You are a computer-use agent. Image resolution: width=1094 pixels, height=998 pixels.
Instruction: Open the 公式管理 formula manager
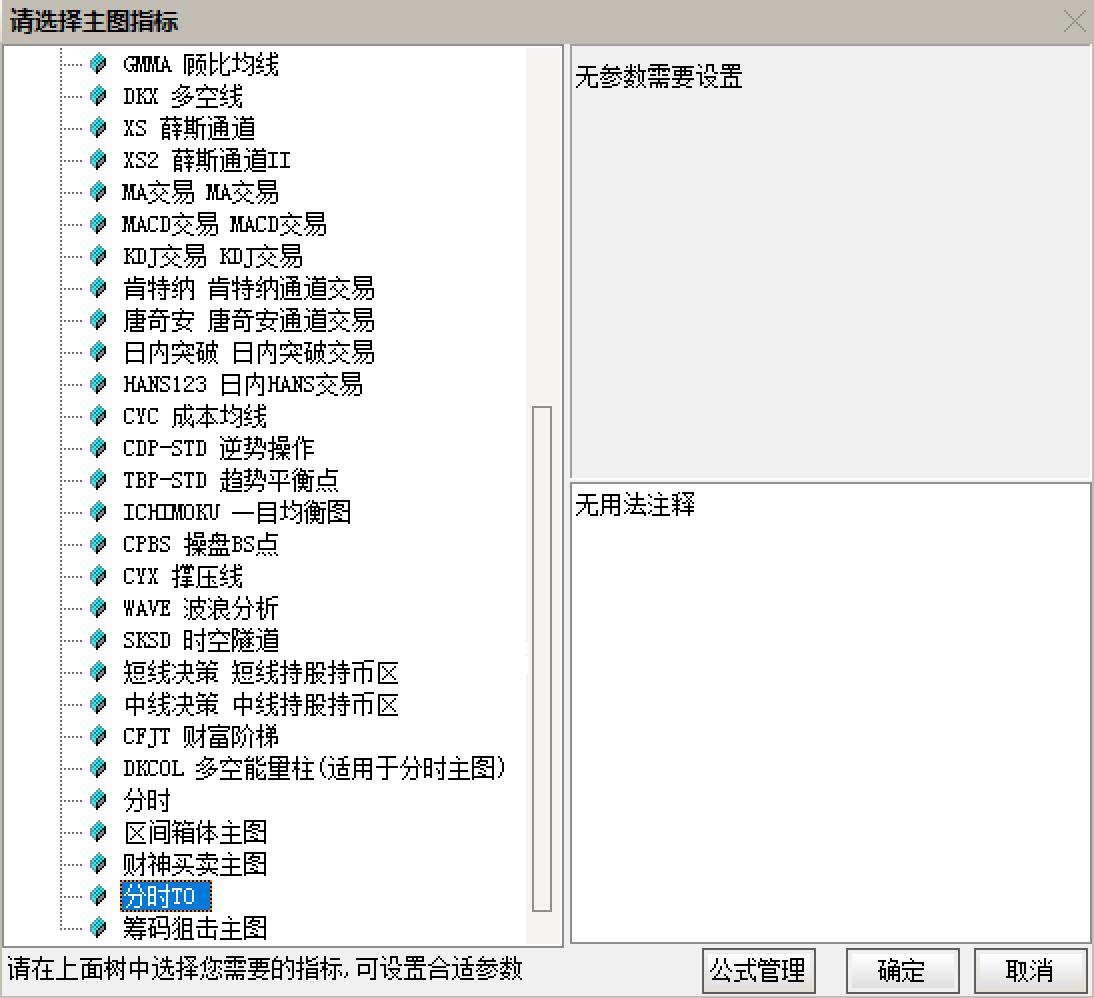tap(757, 970)
